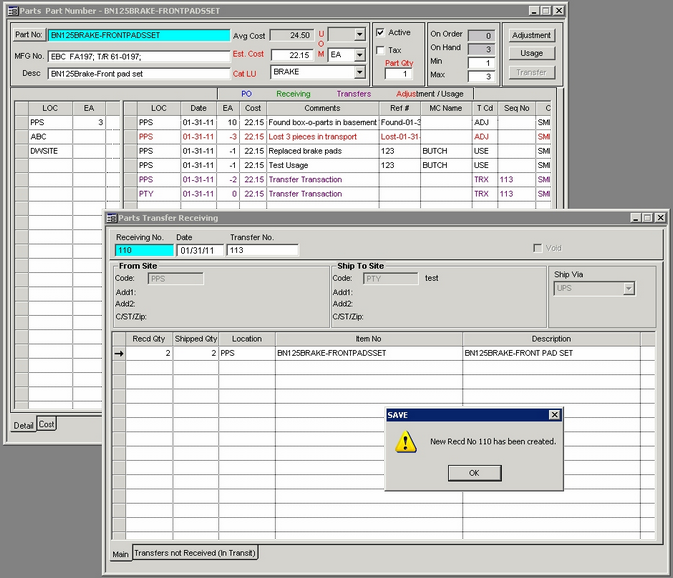
Task: Click the Usage button
Action: click(531, 53)
